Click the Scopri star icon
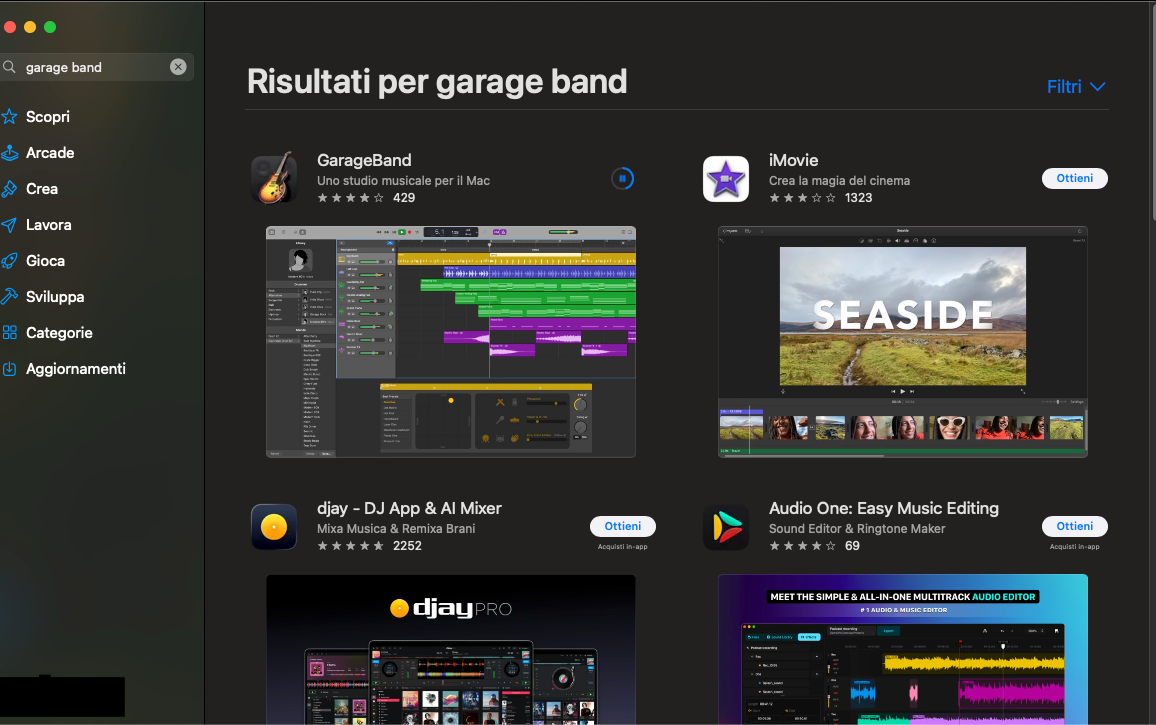Screen dimensions: 1156x725 (x=10, y=117)
